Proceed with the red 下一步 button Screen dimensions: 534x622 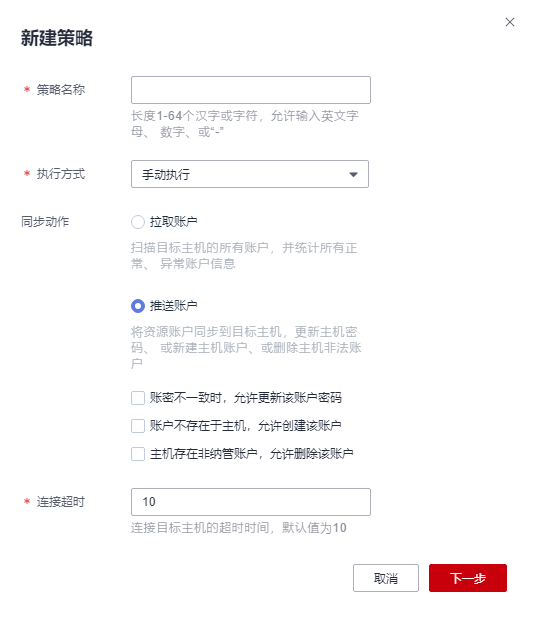click(468, 578)
